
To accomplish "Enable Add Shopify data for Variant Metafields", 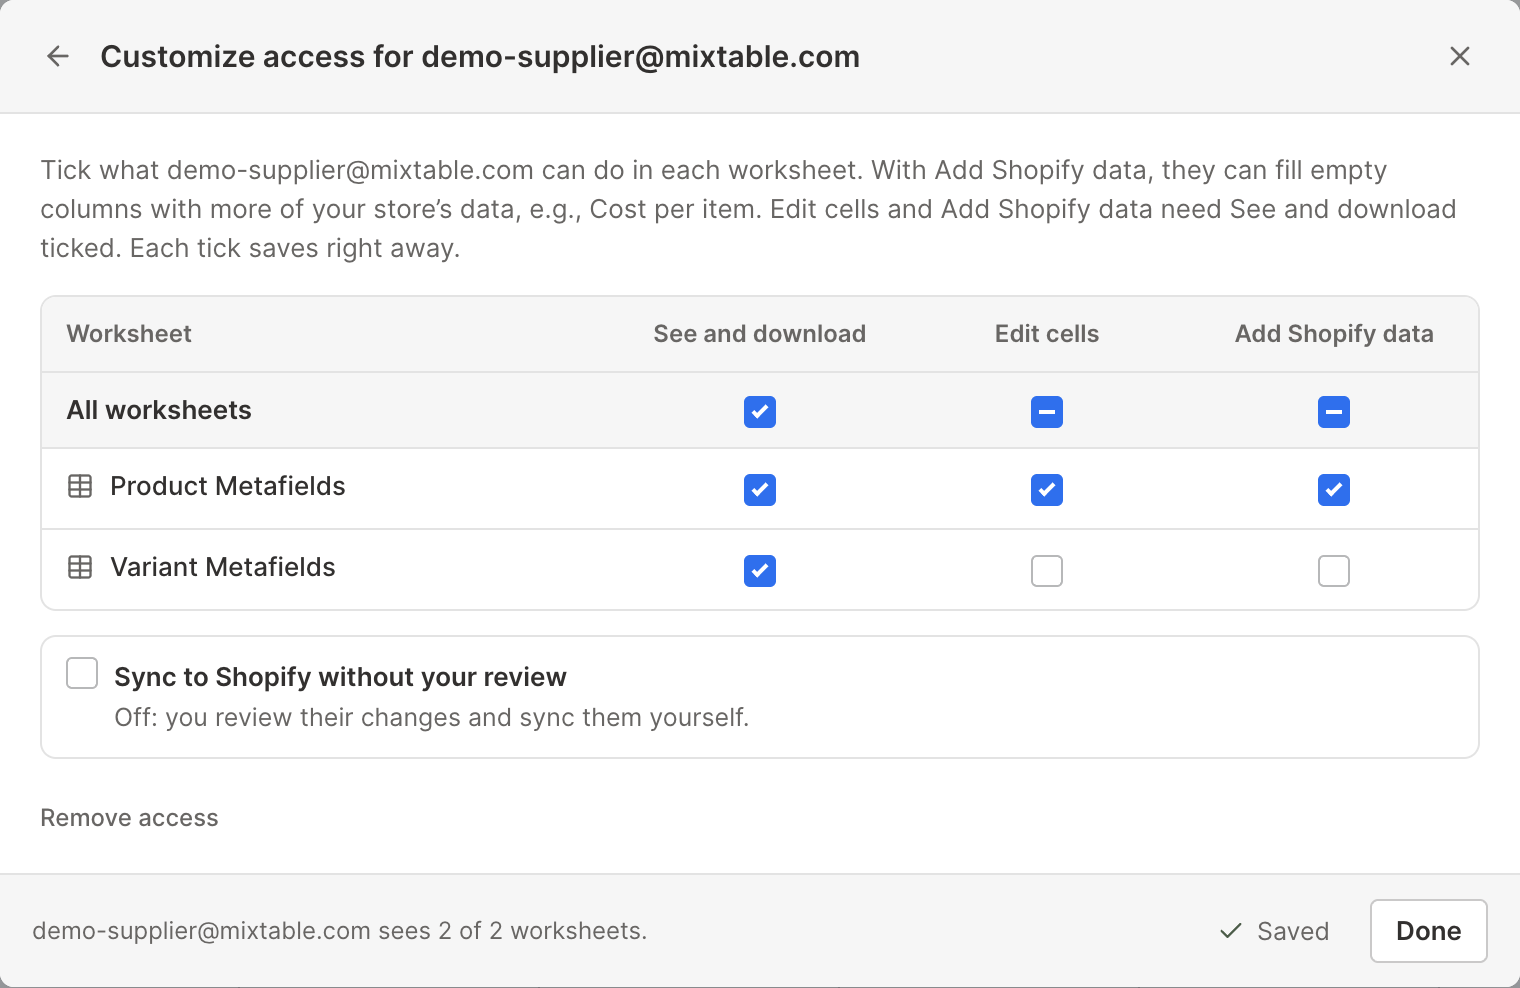I will pyautogui.click(x=1334, y=571).
